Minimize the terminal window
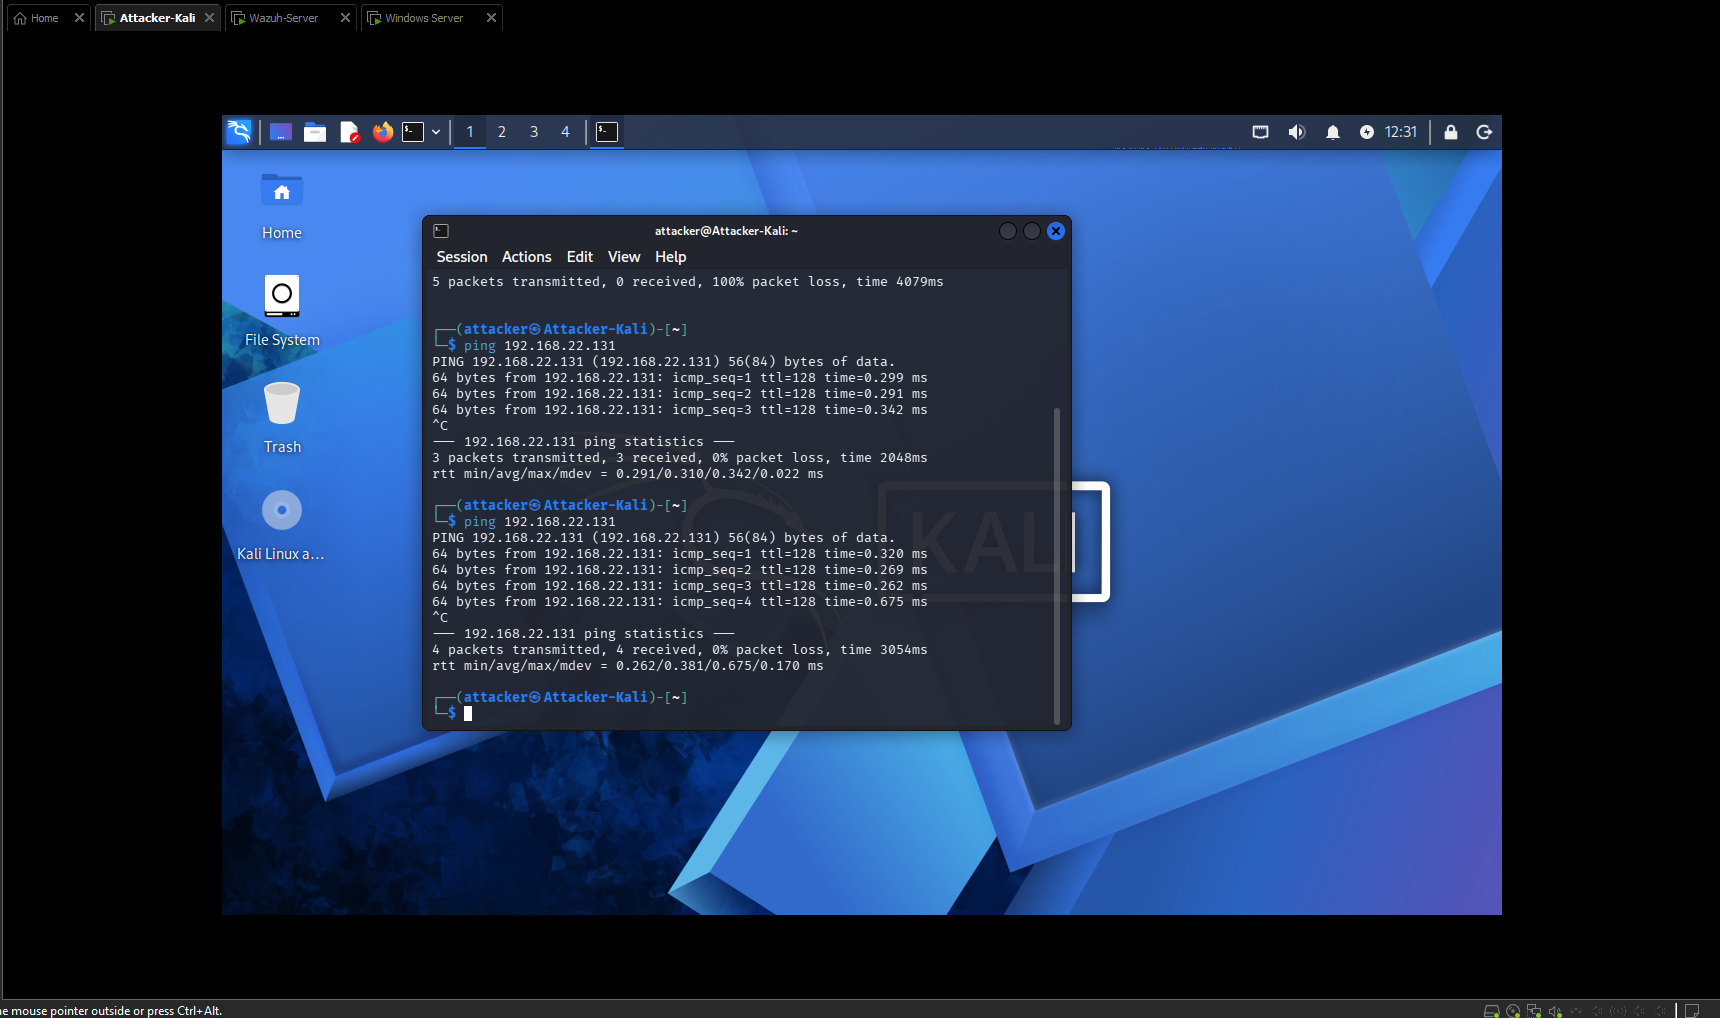The width and height of the screenshot is (1720, 1018). click(x=1008, y=231)
